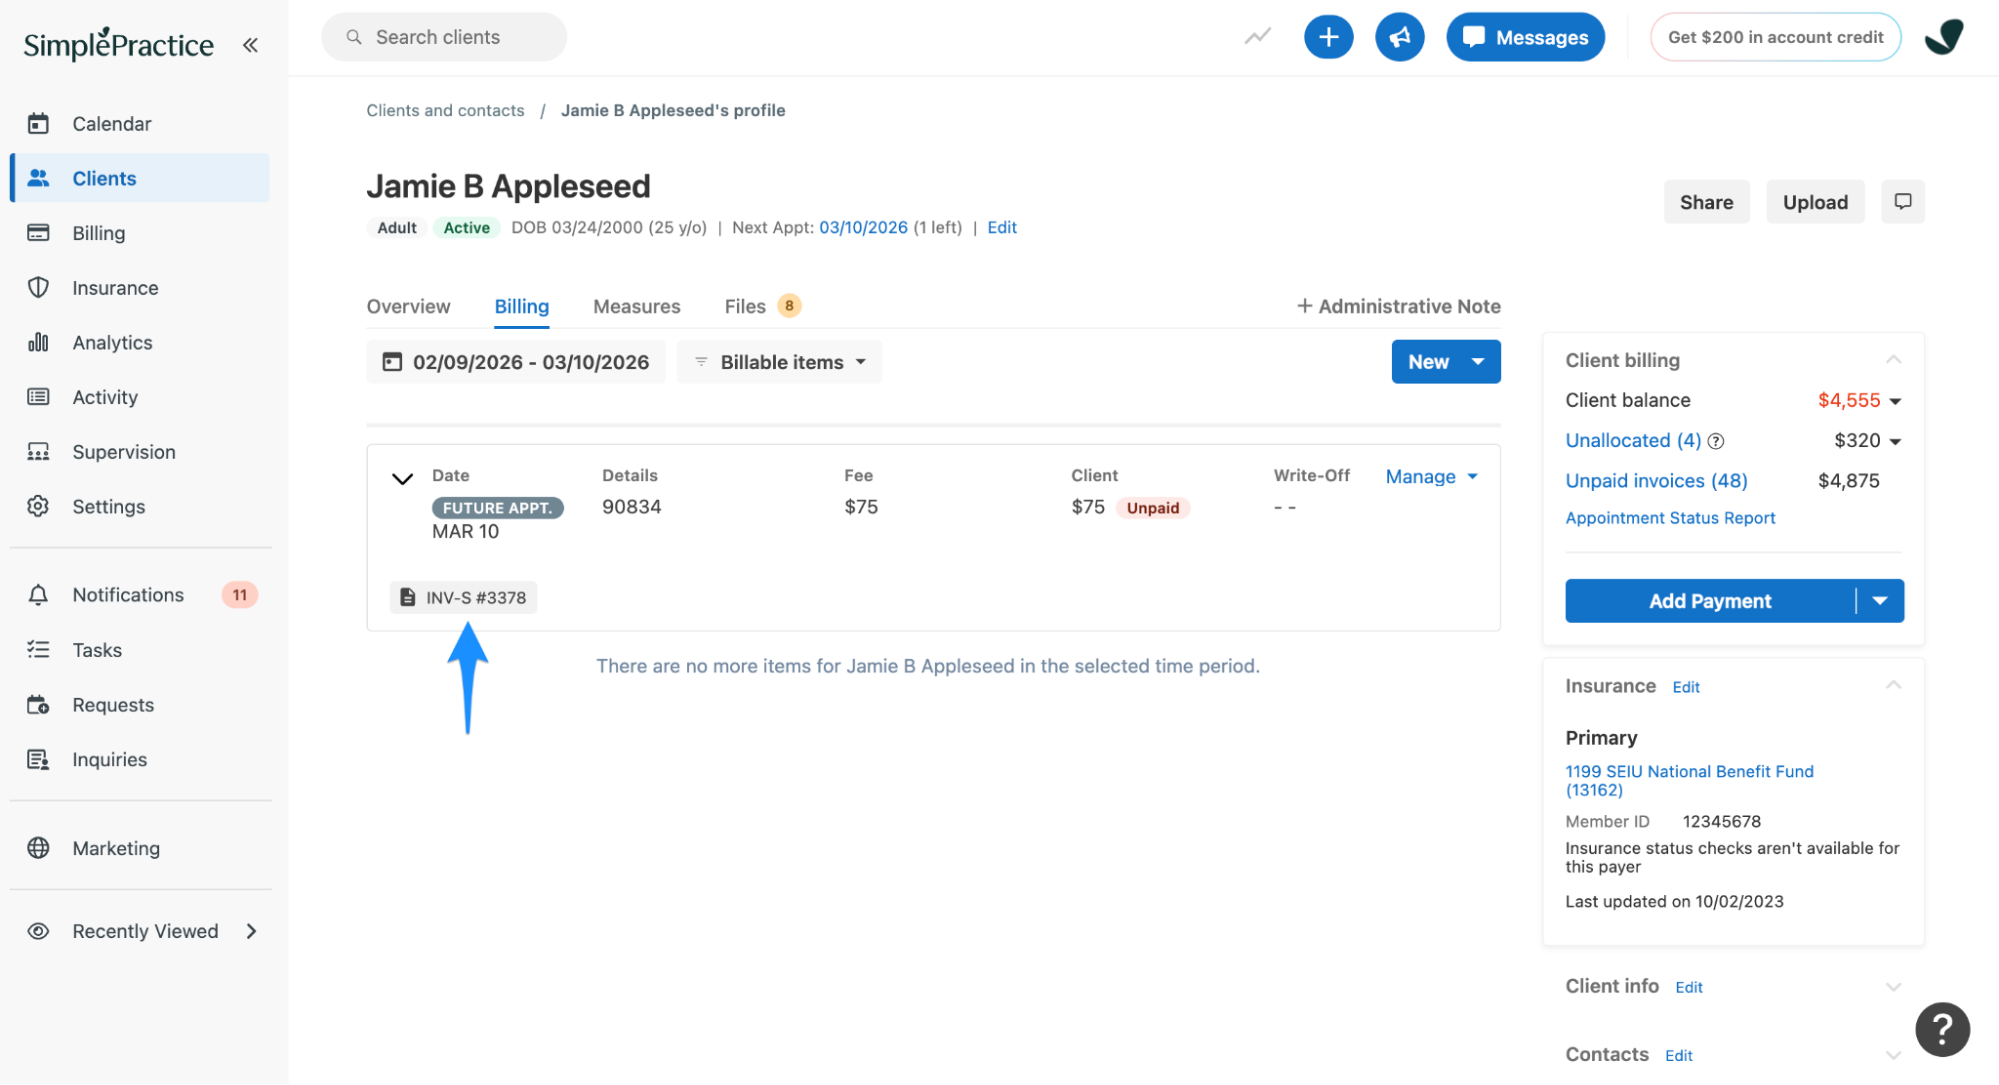Open invoice INV-S #3378

(463, 597)
